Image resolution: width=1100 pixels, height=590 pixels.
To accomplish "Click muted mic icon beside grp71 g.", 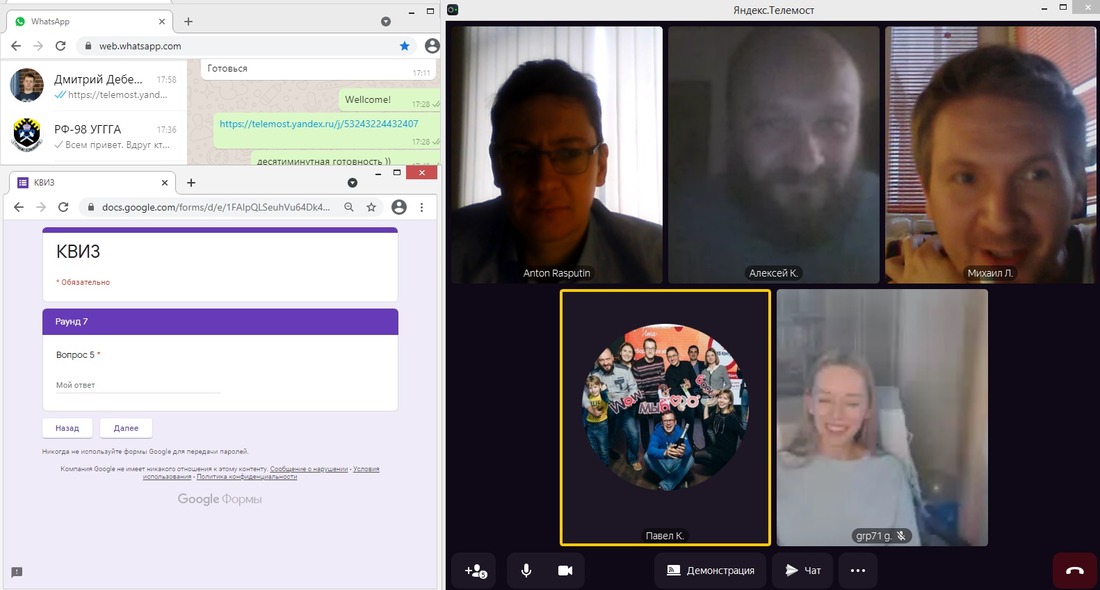I will (x=901, y=536).
